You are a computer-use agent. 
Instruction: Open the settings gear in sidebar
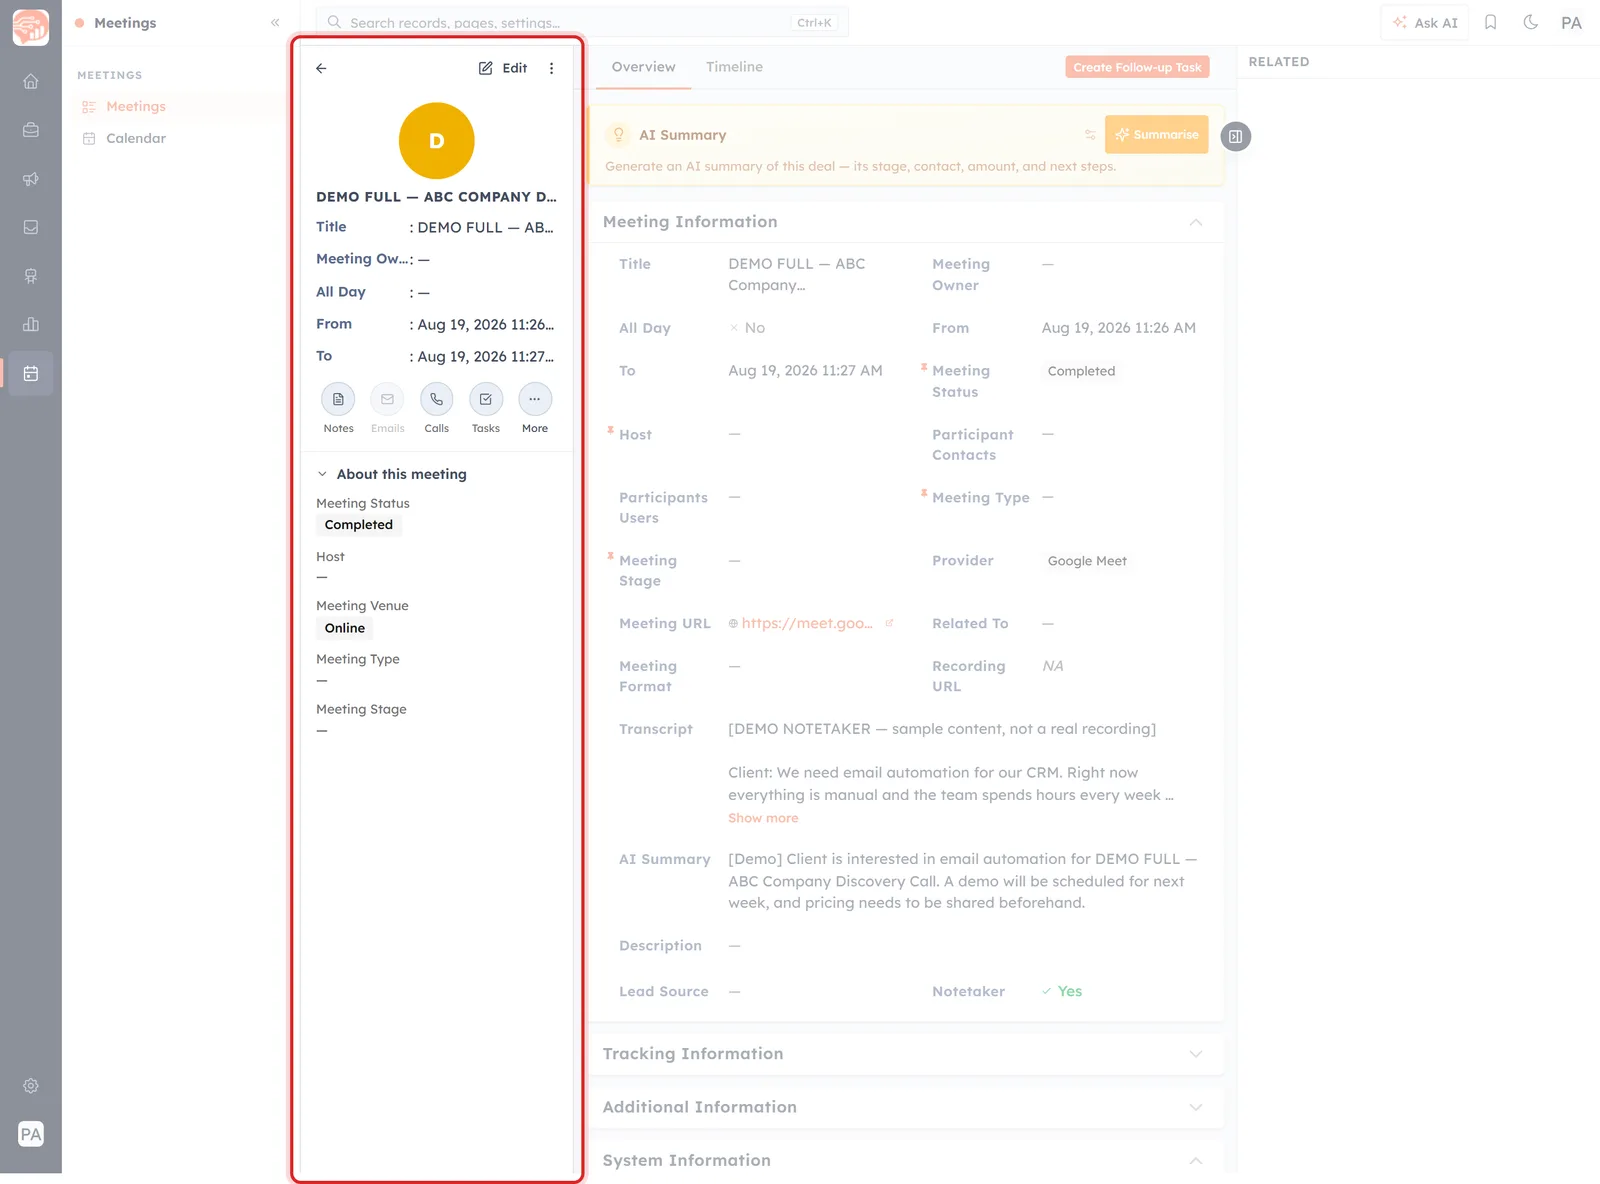click(x=31, y=1086)
